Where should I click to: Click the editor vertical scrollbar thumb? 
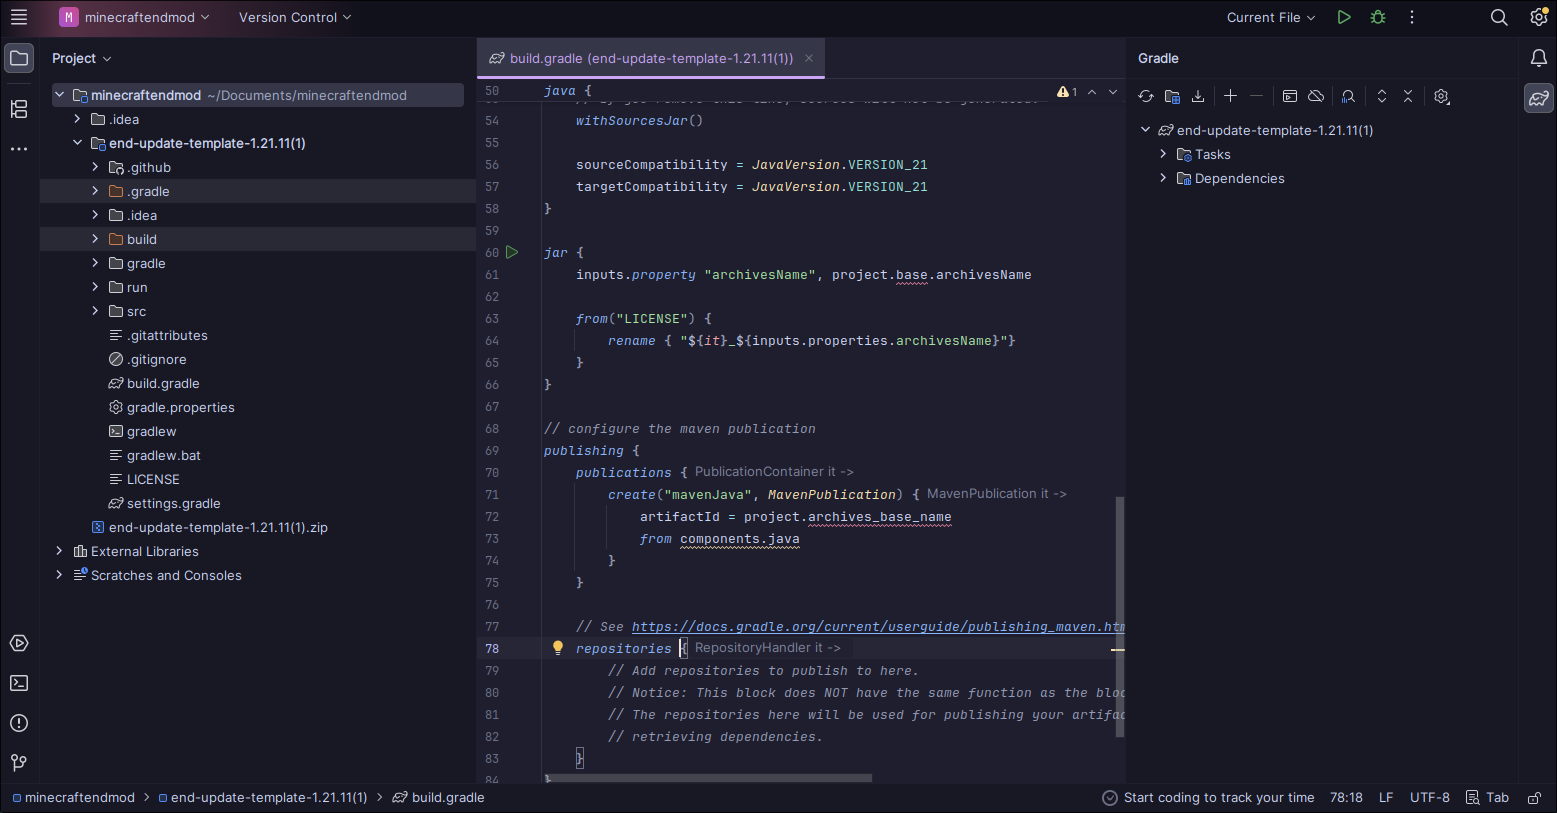(x=1120, y=616)
